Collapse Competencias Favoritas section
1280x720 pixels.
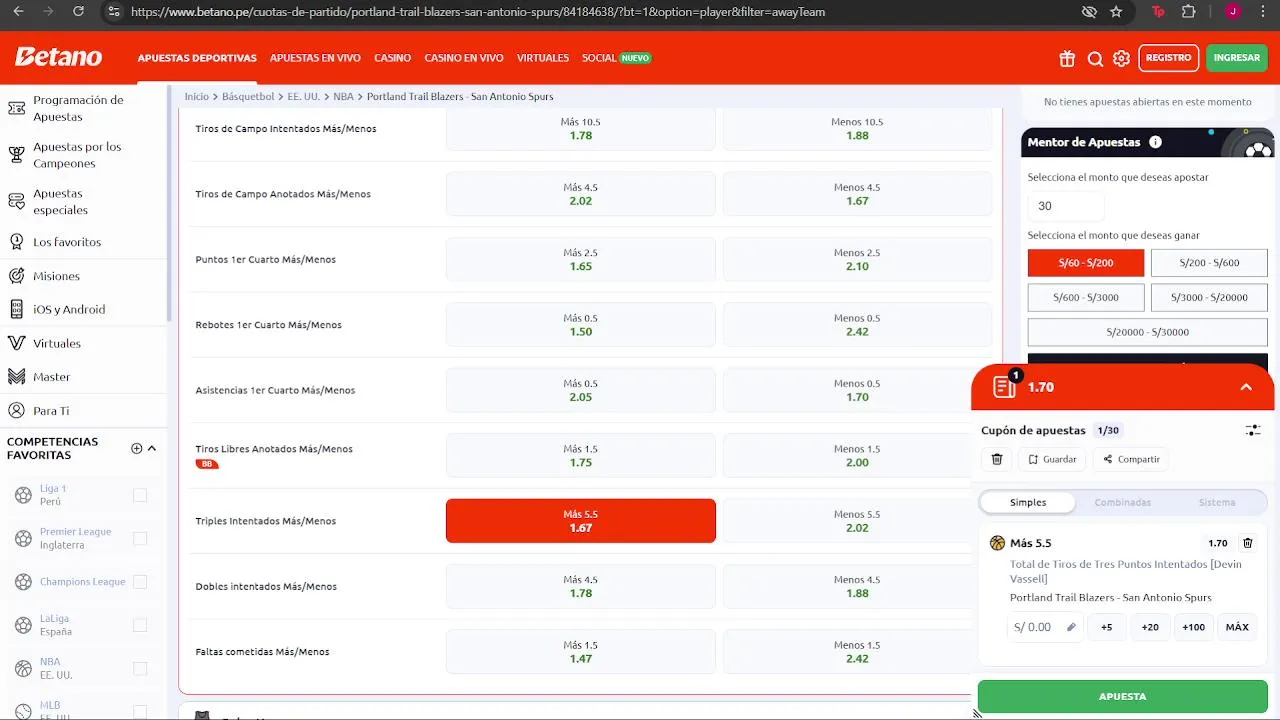click(152, 448)
